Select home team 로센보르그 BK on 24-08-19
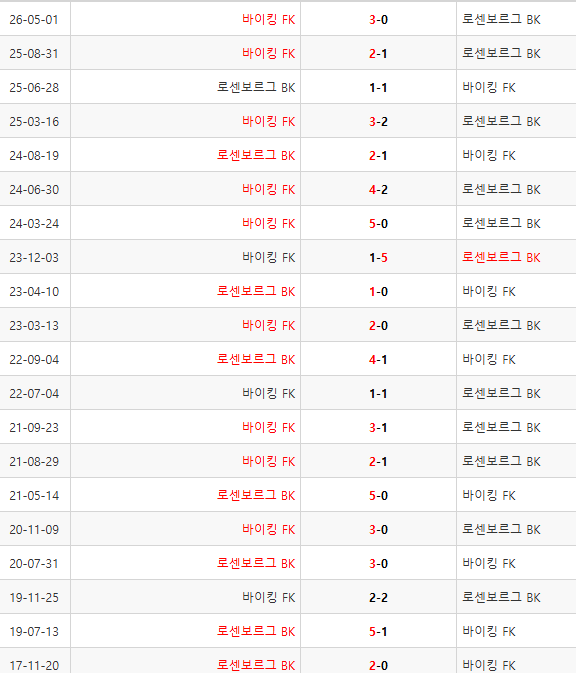576x673 pixels. coord(256,155)
